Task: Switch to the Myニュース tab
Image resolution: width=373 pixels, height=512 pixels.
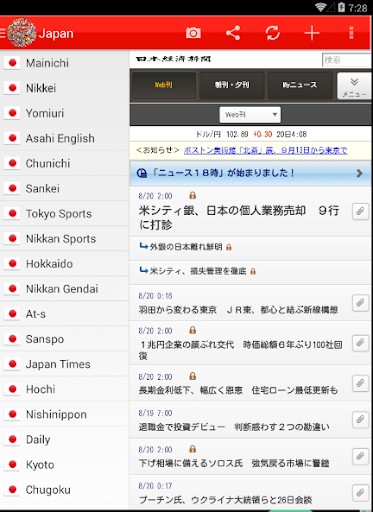Action: [x=300, y=85]
